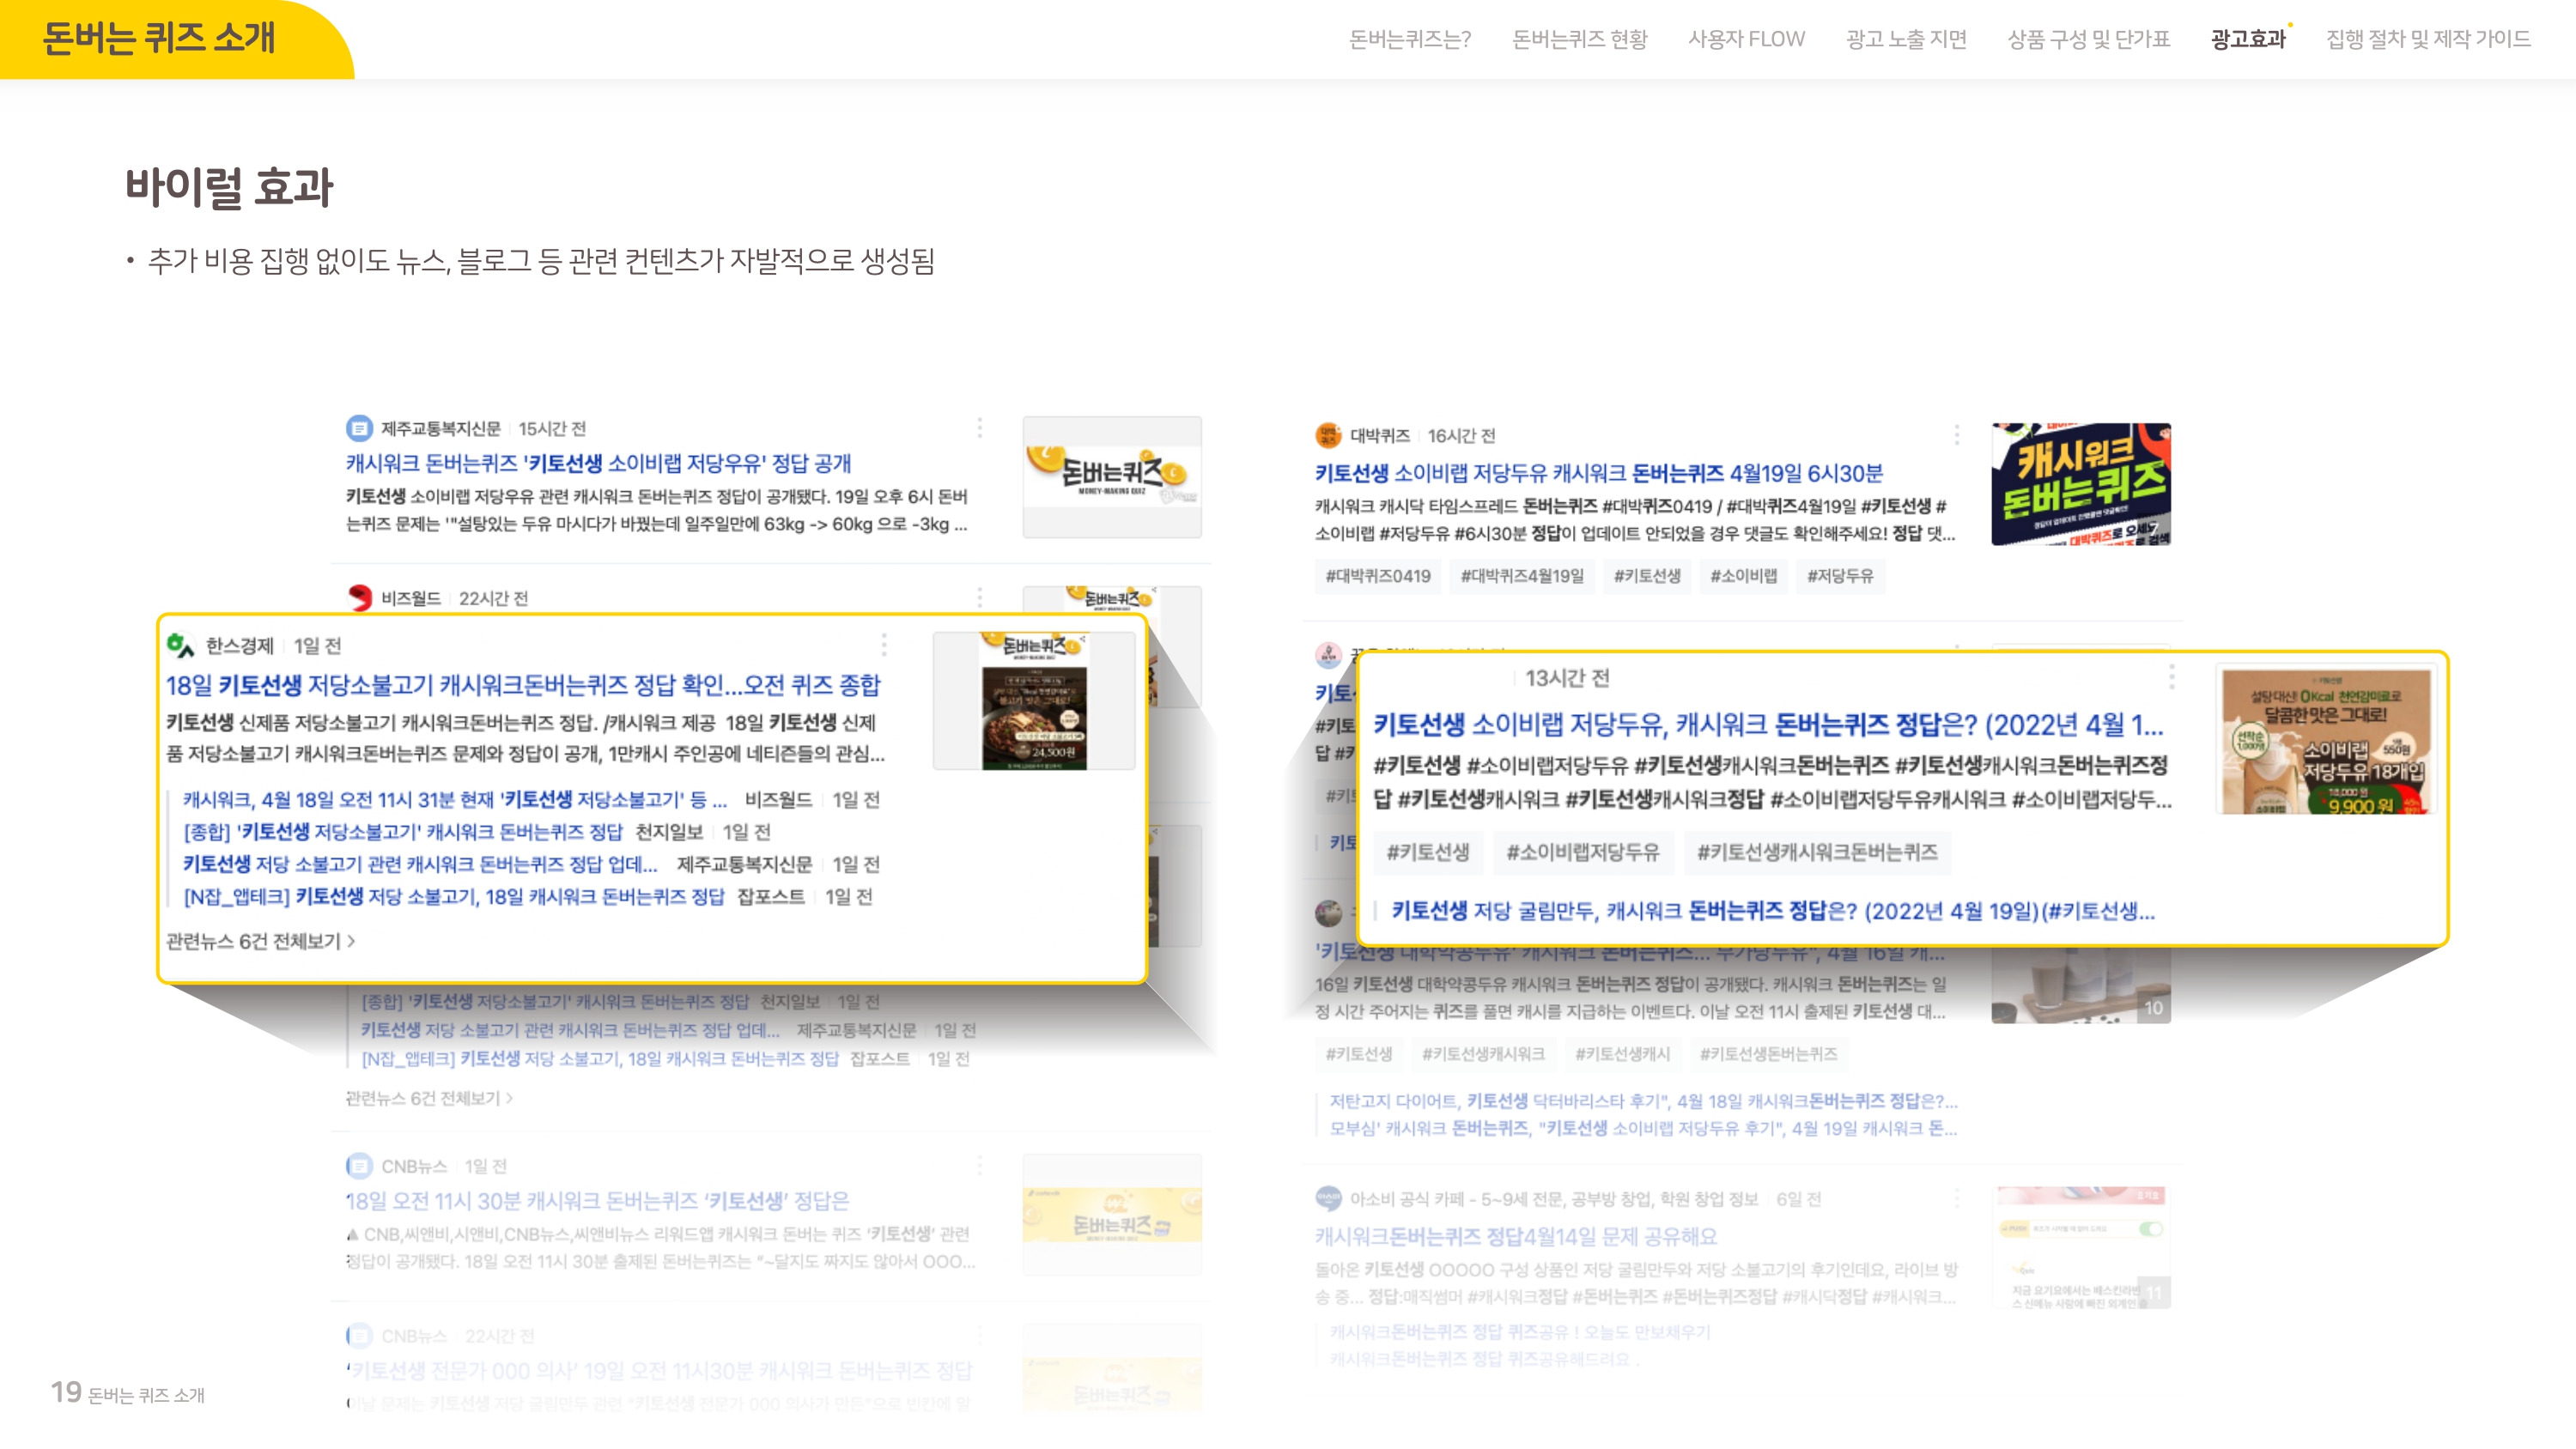The height and width of the screenshot is (1449, 2576).
Task: Click the first CNB뉴스 1일 전 source icon
Action: (359, 1166)
